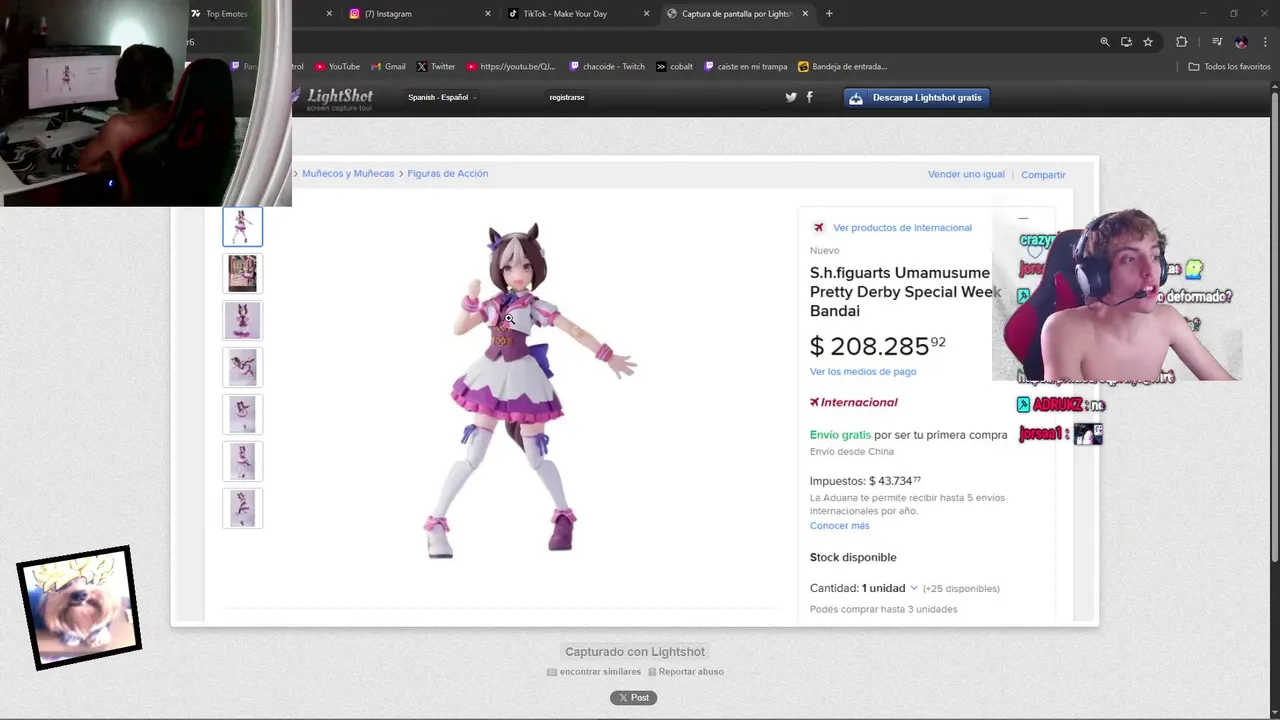Select the sixth product thumbnail
Image resolution: width=1280 pixels, height=720 pixels.
point(242,461)
